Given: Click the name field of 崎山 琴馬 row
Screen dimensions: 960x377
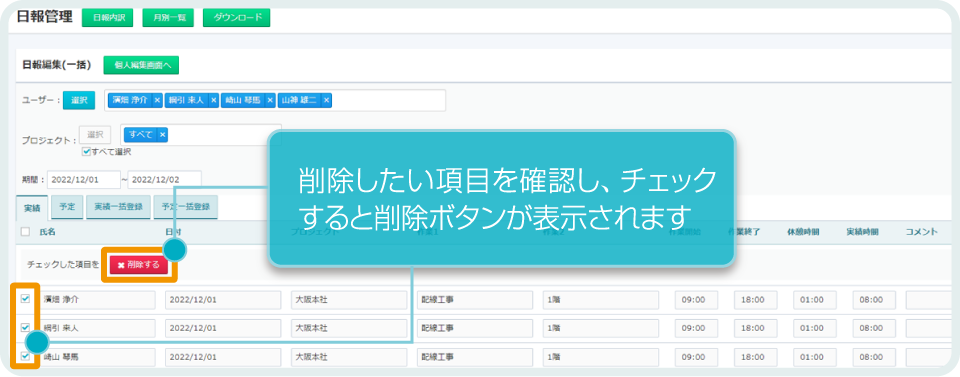Looking at the screenshot, I should click(x=97, y=356).
